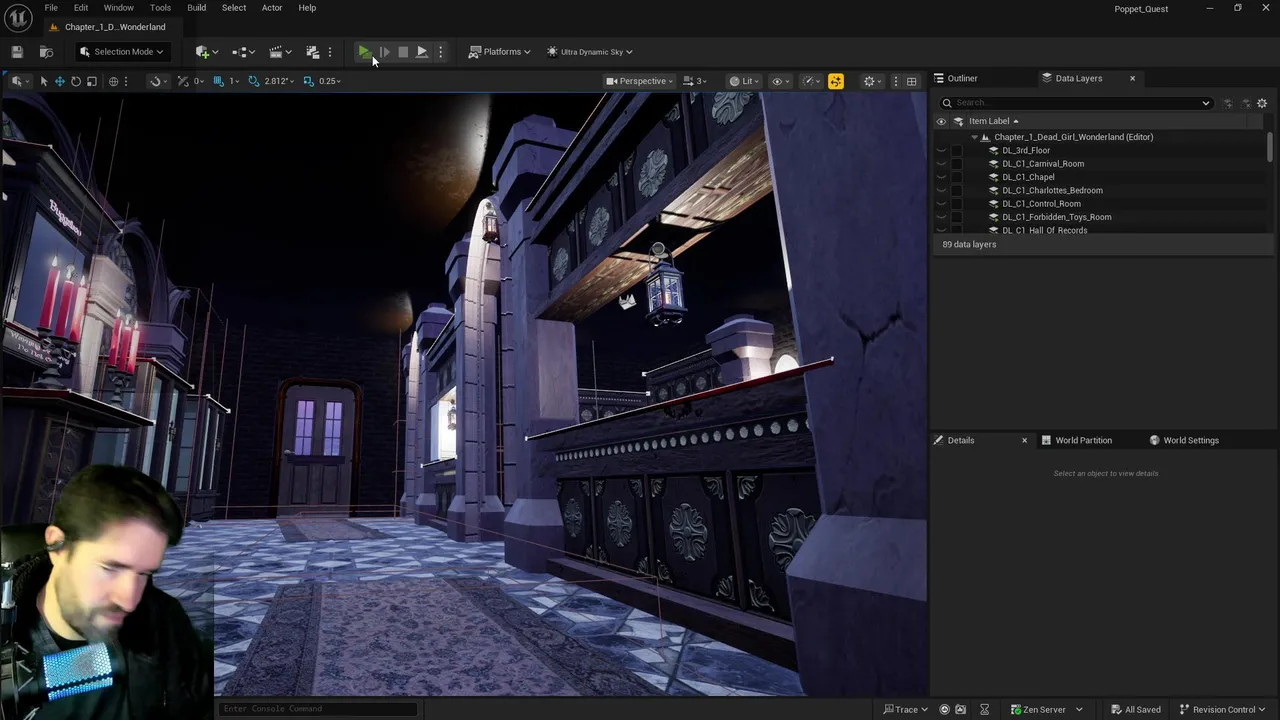Toggle visibility of DL_C1_Chapel layer
The image size is (1280, 720).
tap(941, 177)
